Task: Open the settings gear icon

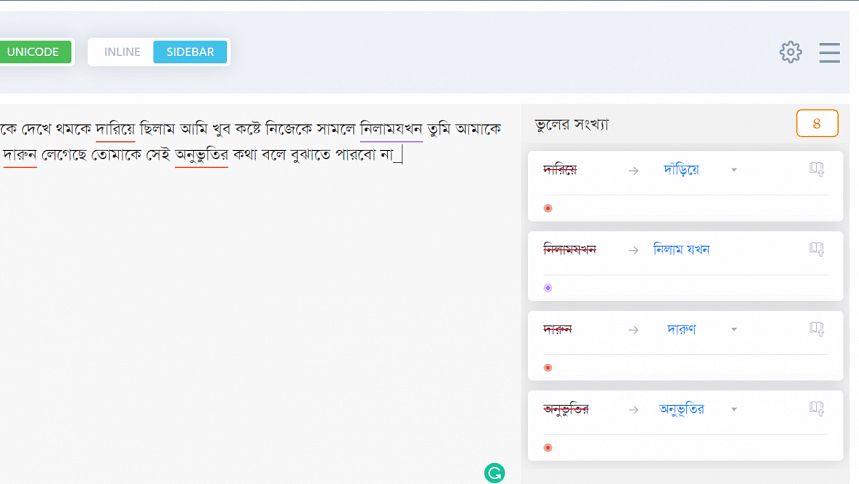Action: pos(790,52)
